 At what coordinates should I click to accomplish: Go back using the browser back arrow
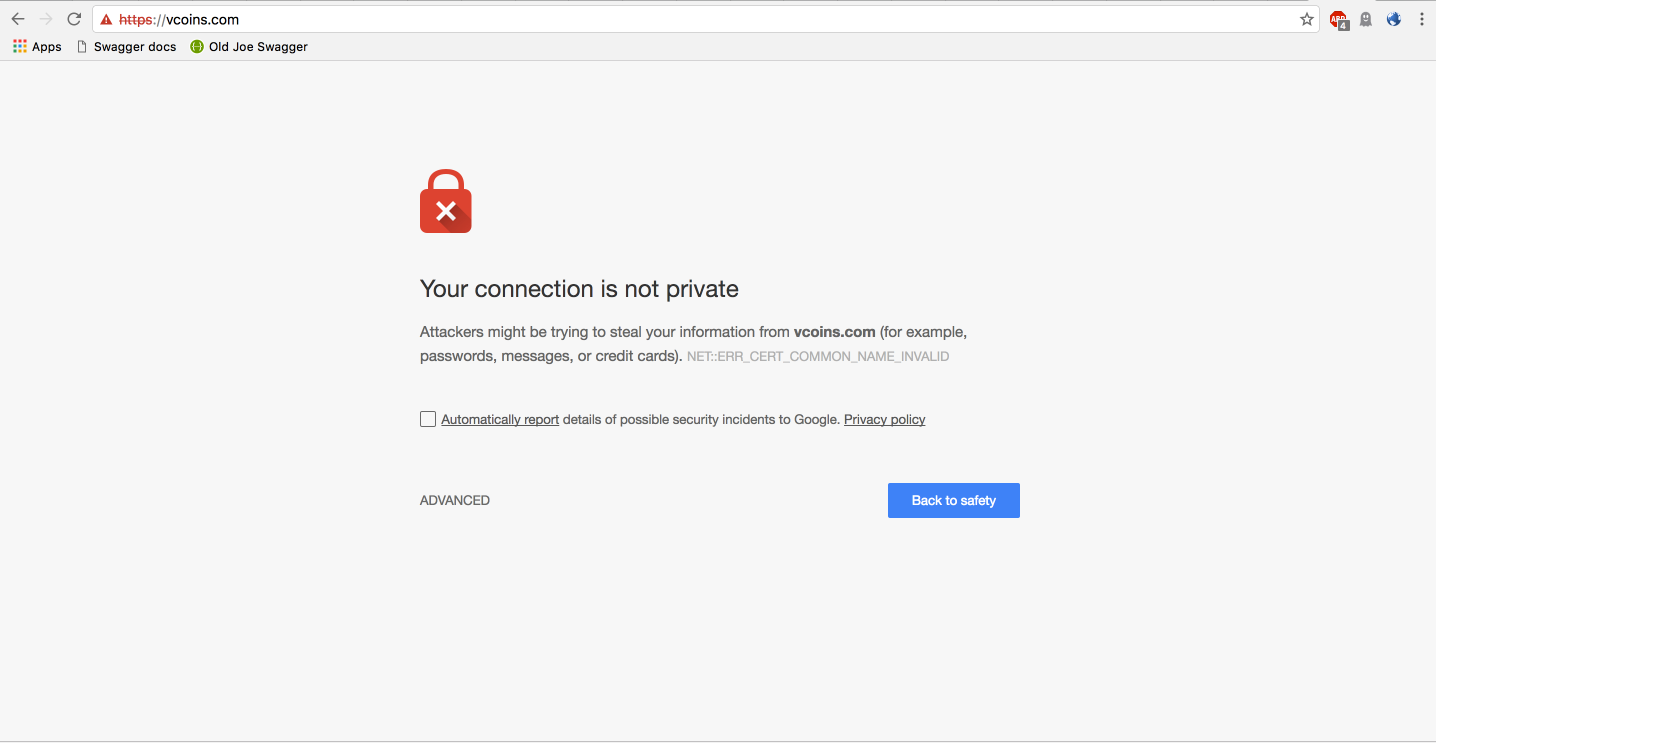[18, 19]
